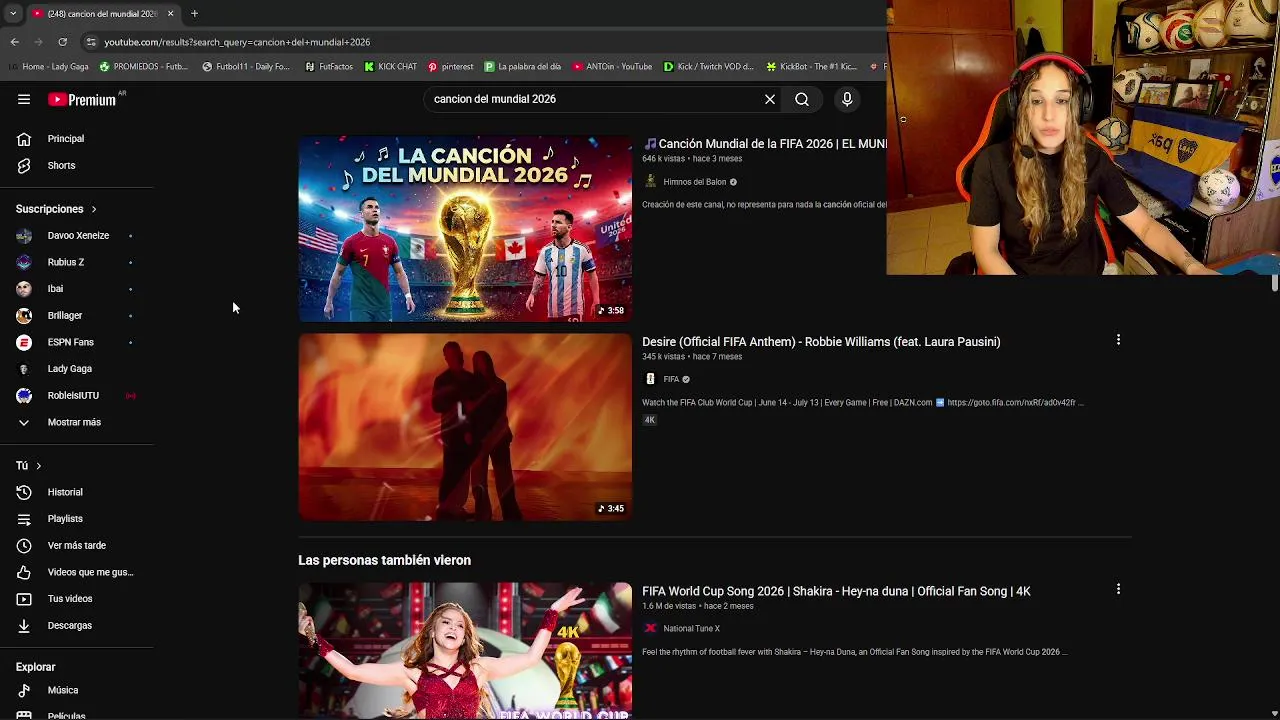This screenshot has height=720, width=1280.
Task: Go to YouTube Premium home logo
Action: click(82, 99)
